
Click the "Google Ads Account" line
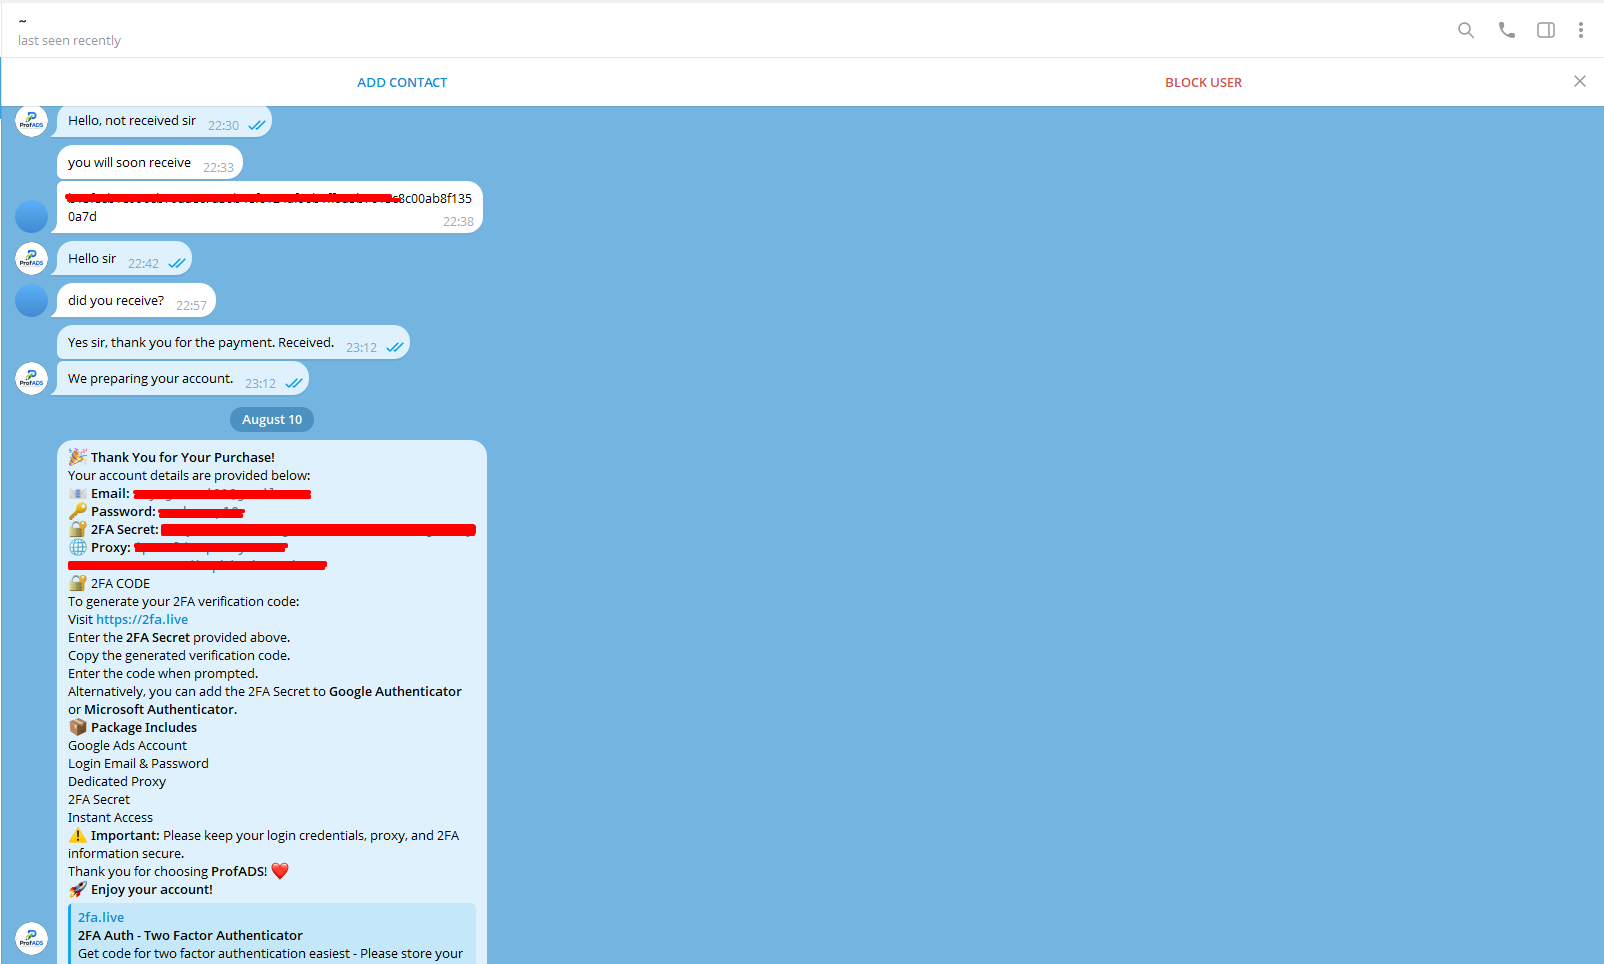pos(127,746)
